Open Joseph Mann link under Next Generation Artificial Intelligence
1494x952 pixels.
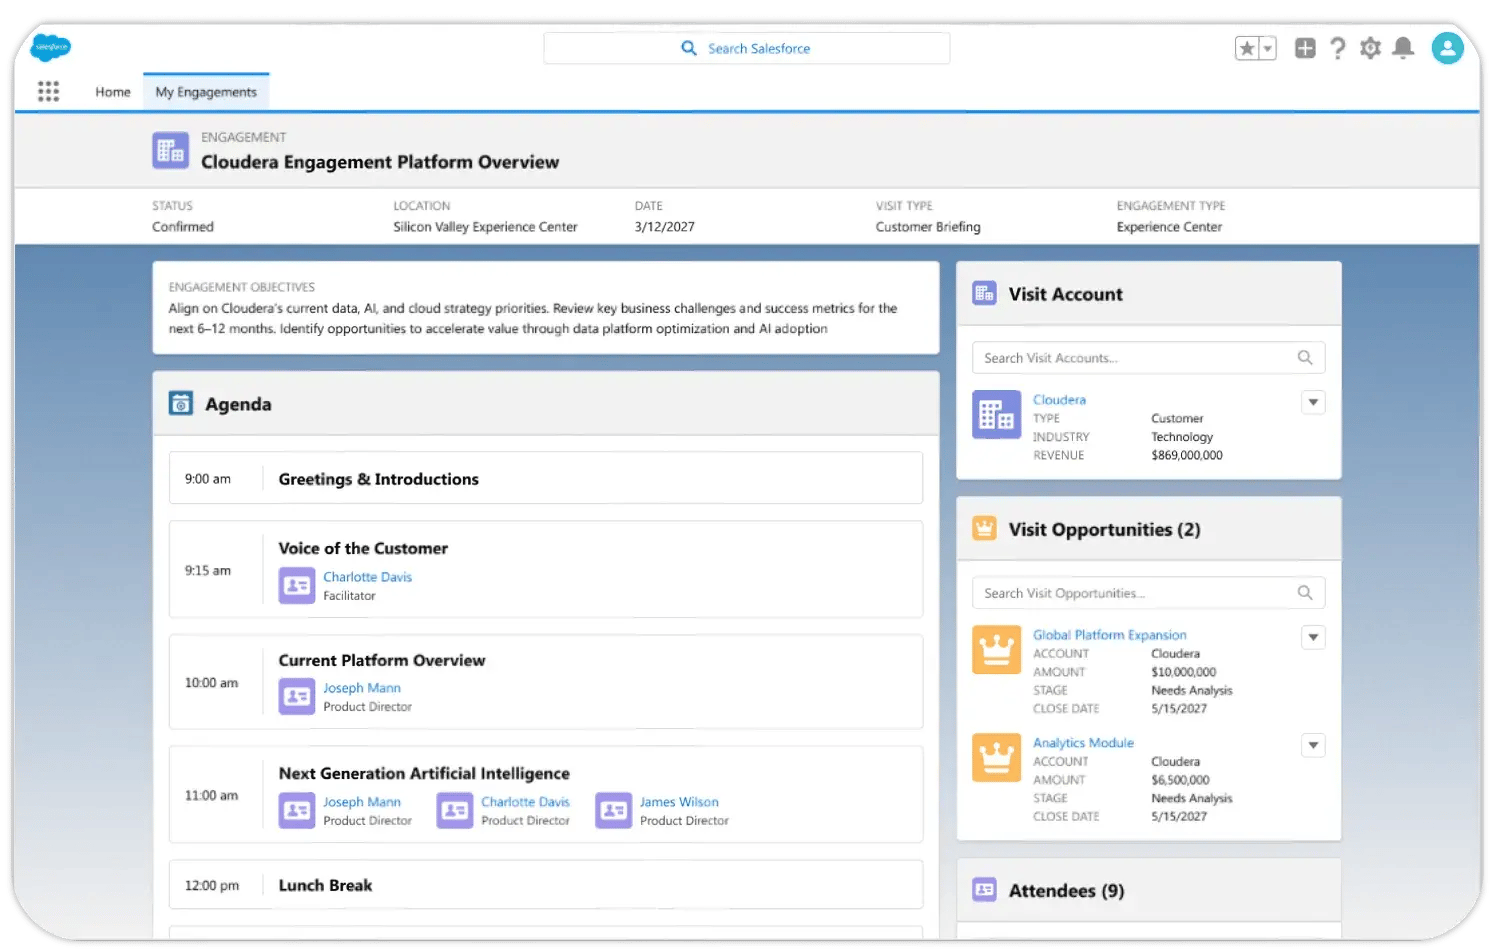[x=362, y=802]
